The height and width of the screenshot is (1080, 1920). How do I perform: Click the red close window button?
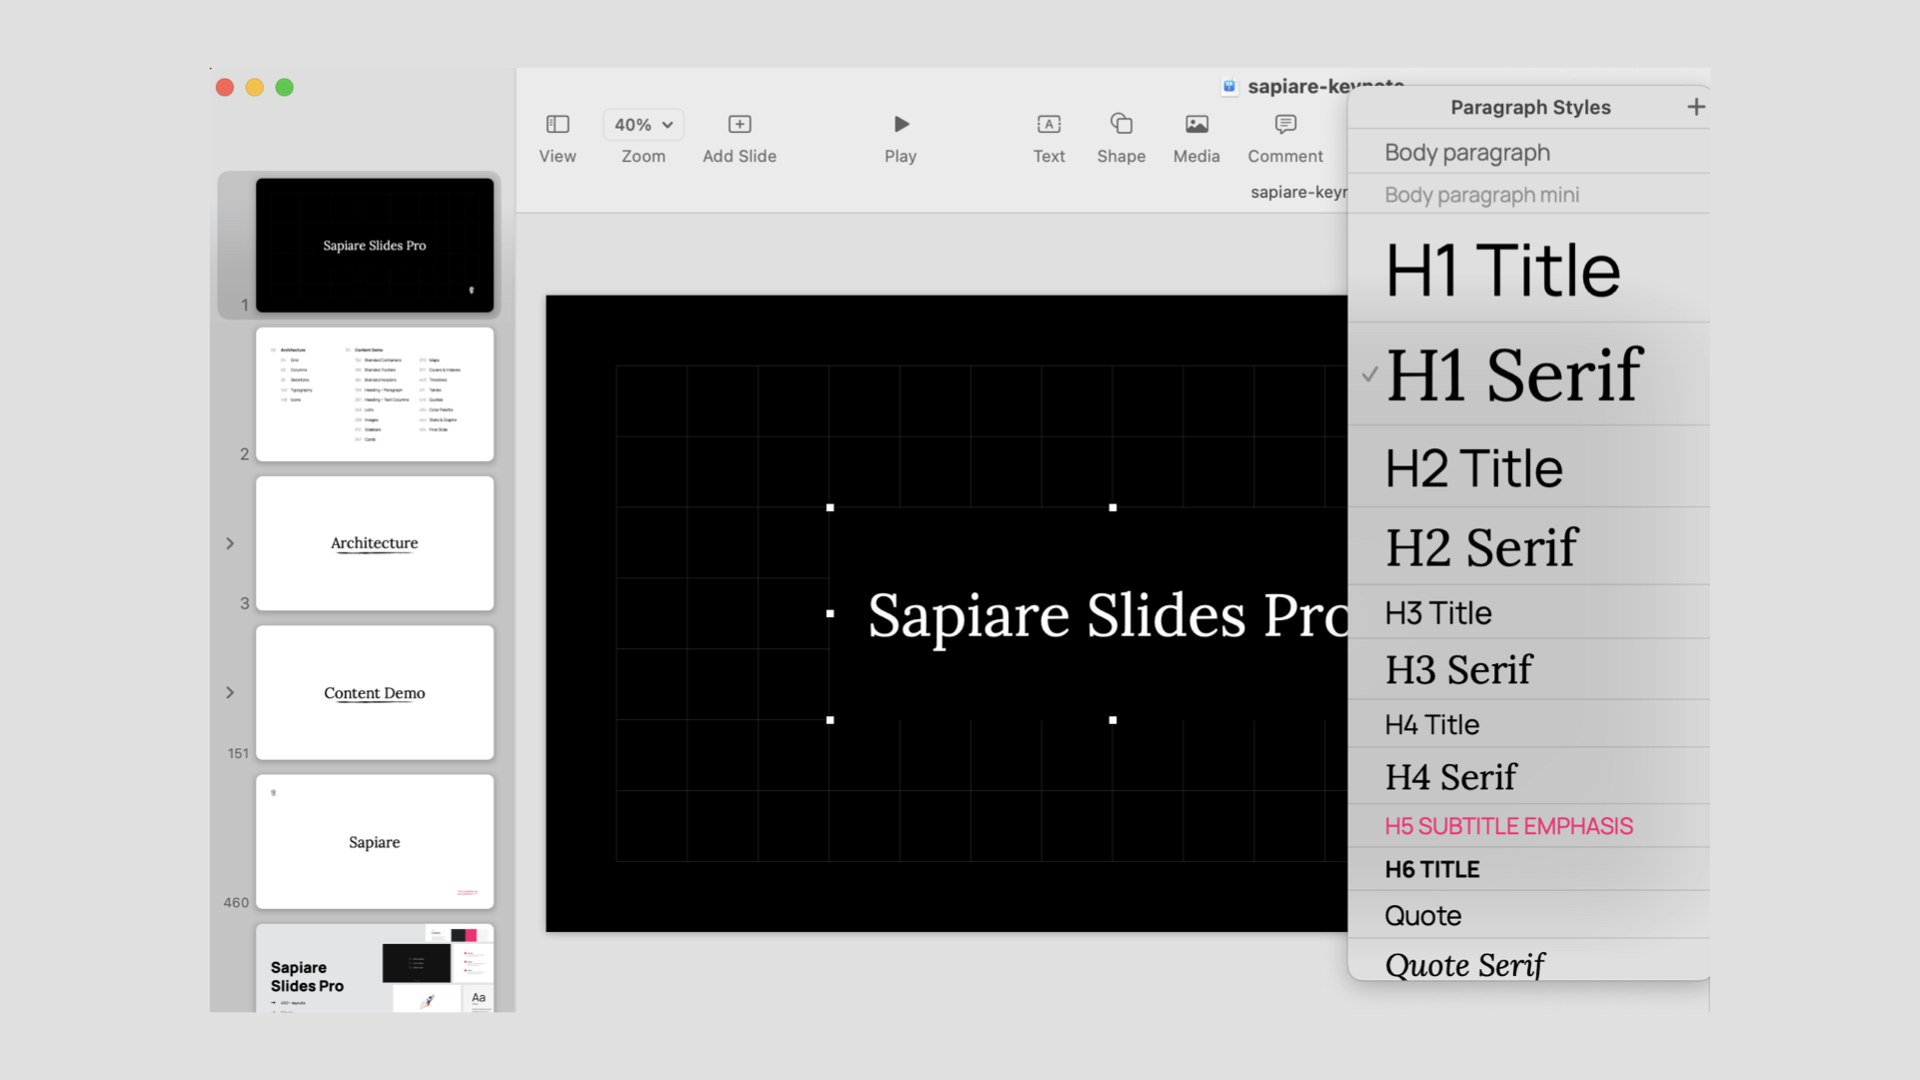point(225,87)
